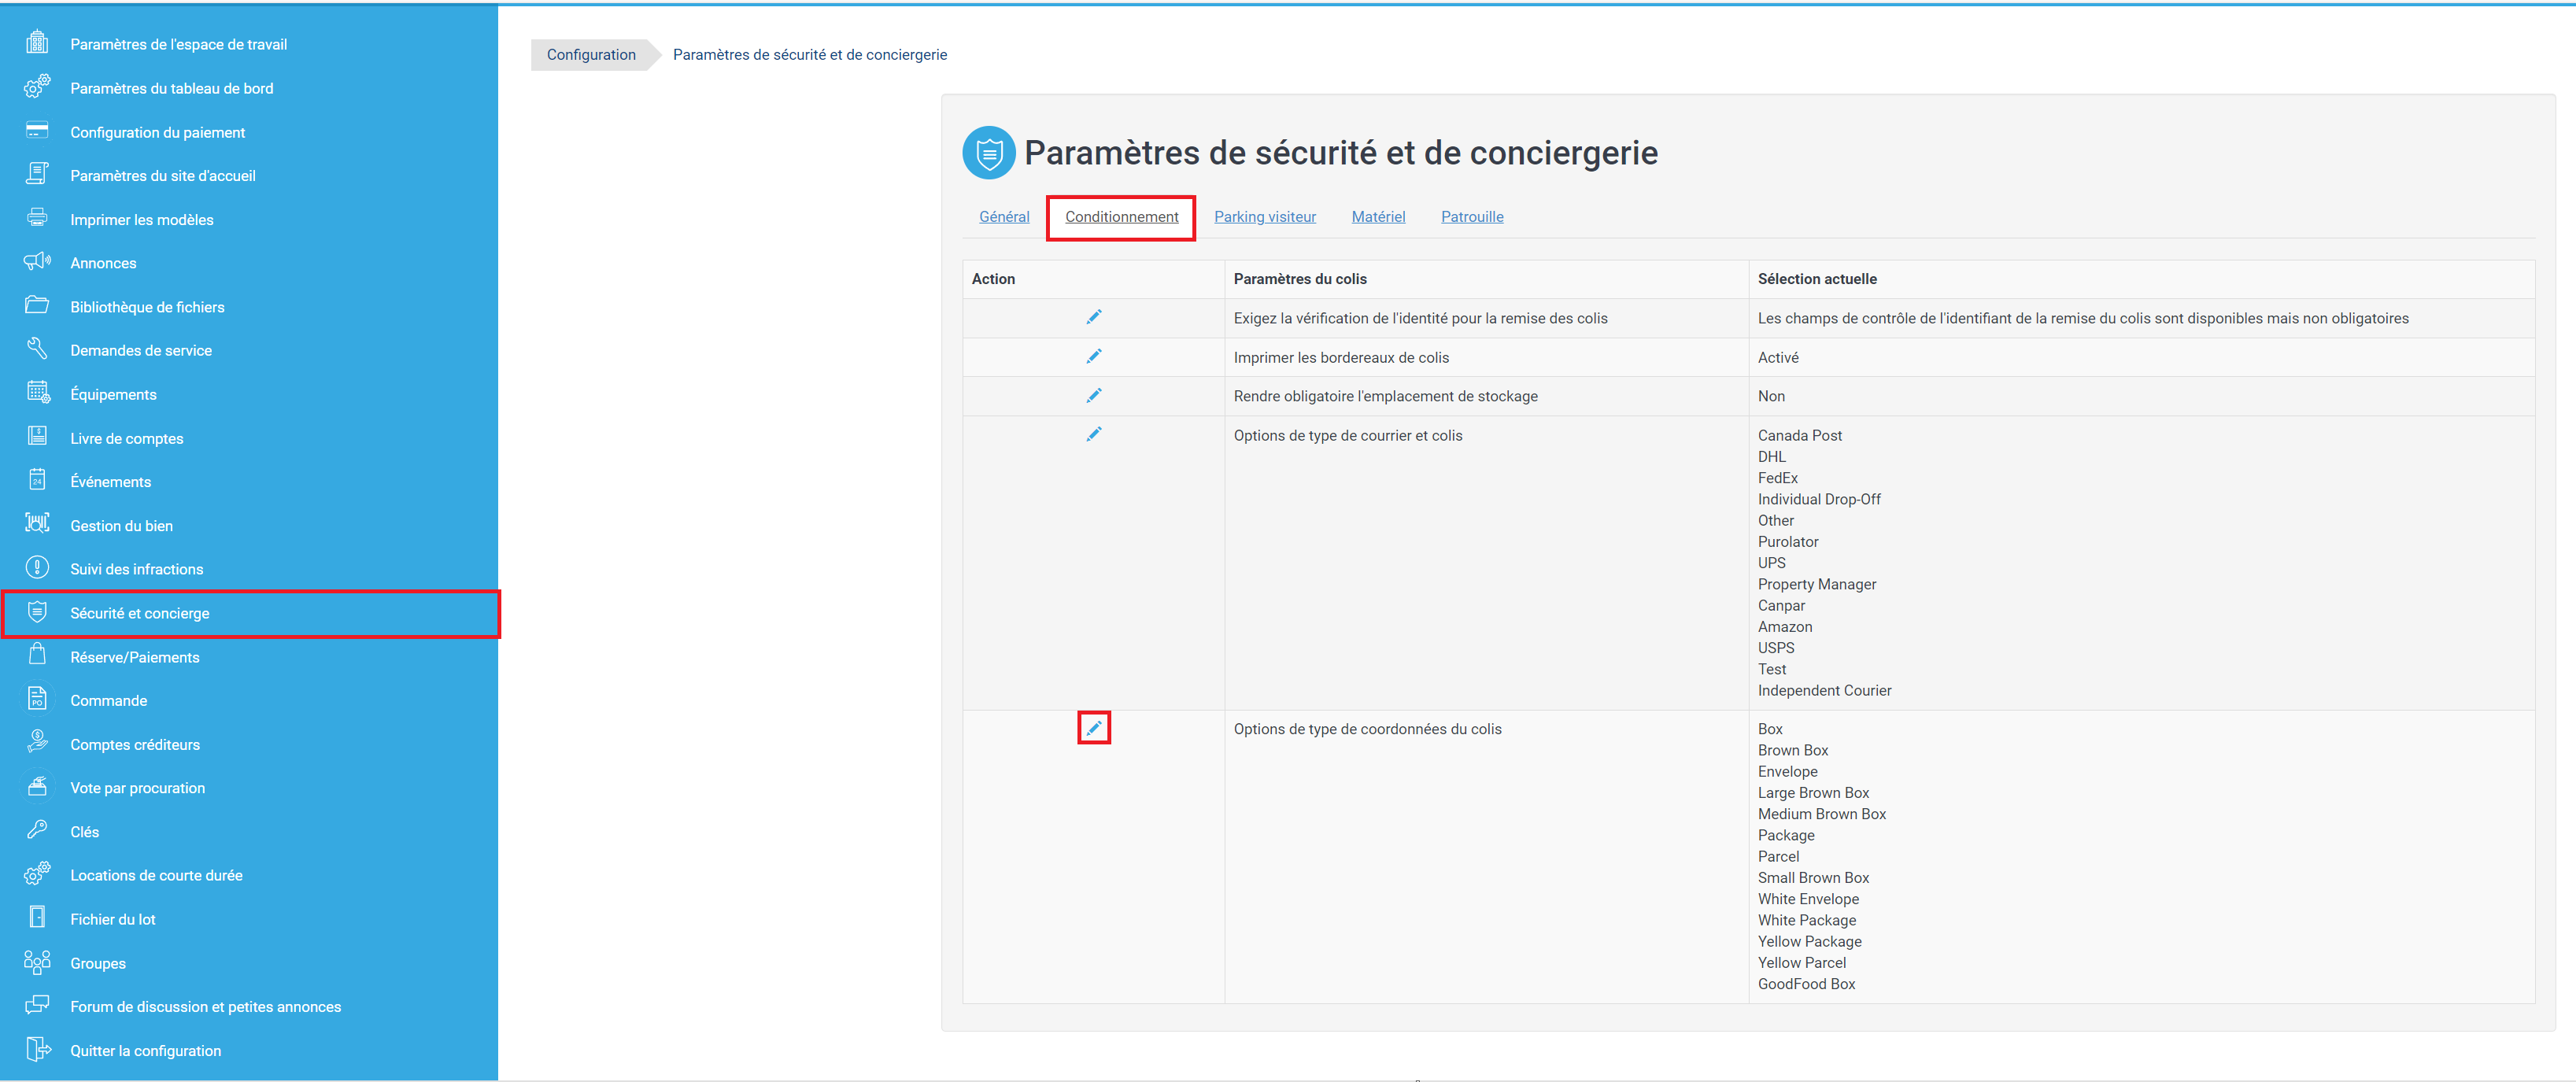
Task: Click the 'White Envelope' entry
Action: pos(1808,899)
